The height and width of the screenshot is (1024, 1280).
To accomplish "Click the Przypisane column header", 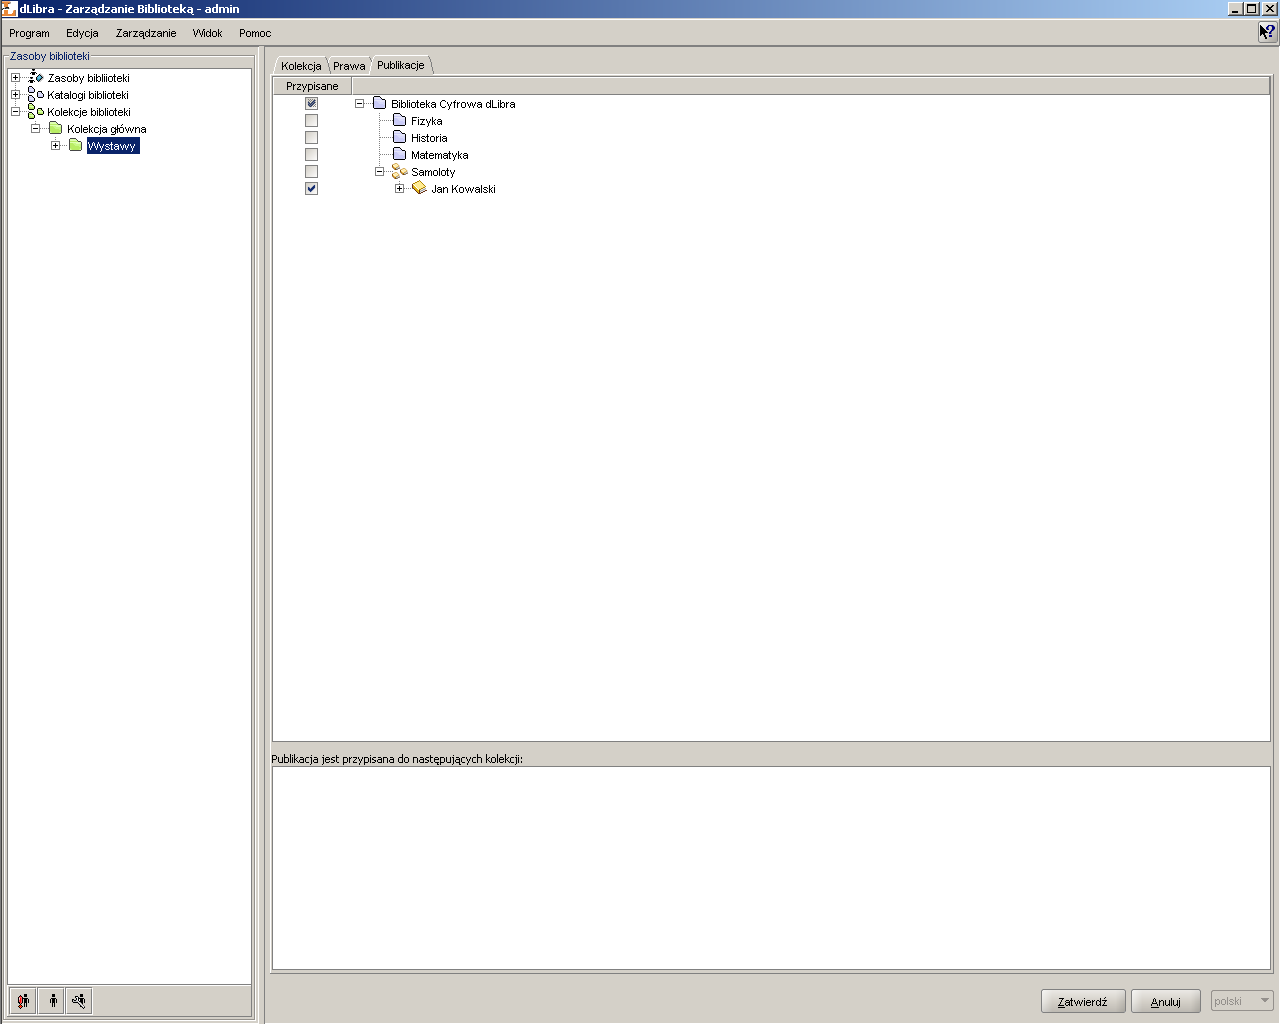I will click(x=312, y=87).
